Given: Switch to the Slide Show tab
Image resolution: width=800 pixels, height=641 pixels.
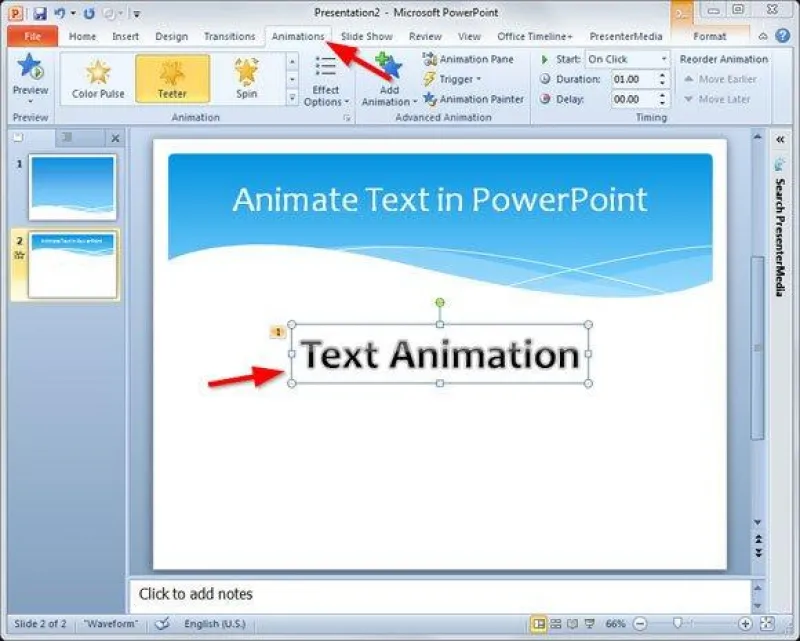Looking at the screenshot, I should click(366, 36).
